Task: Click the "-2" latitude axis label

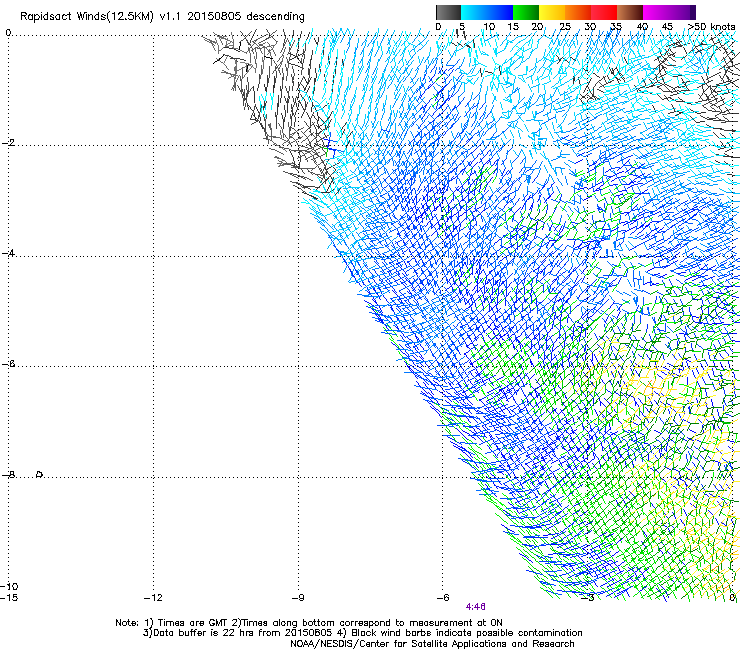Action: pos(8,143)
